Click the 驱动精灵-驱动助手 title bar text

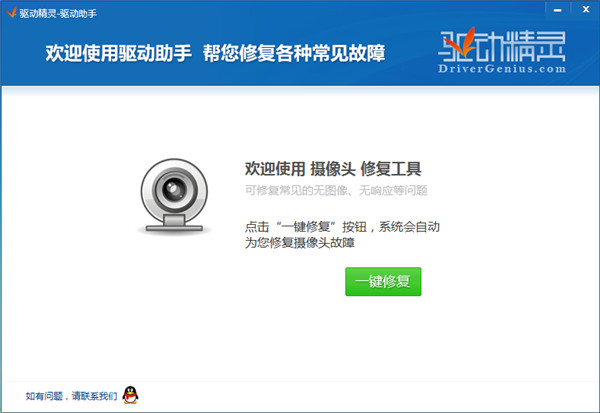(58, 13)
